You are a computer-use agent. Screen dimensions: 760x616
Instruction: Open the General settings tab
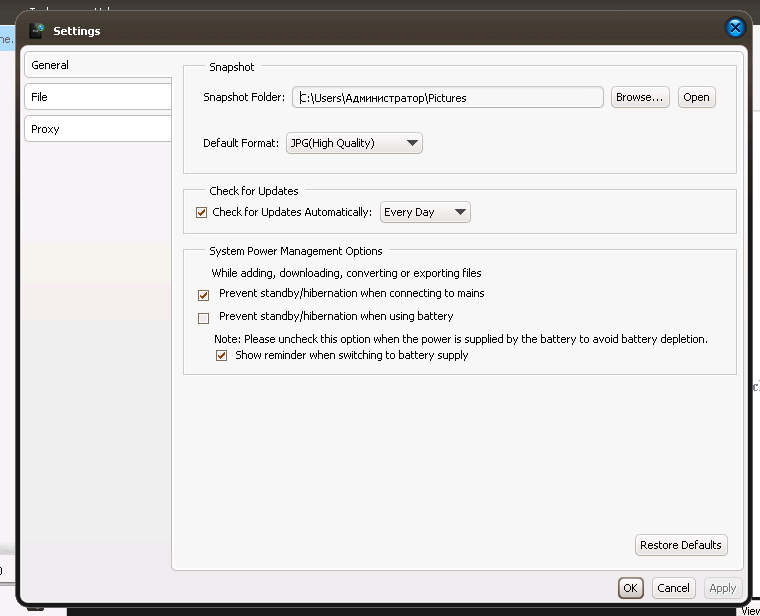click(98, 65)
